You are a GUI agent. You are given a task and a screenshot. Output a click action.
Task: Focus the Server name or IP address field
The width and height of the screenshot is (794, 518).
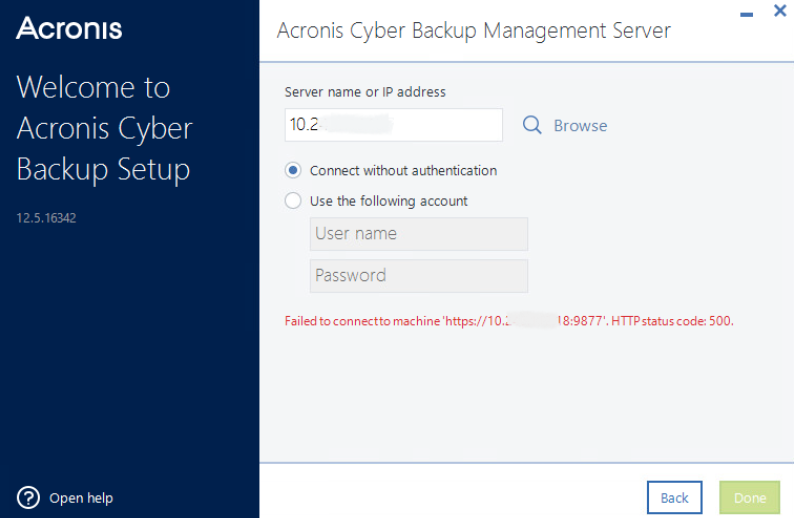[393, 125]
